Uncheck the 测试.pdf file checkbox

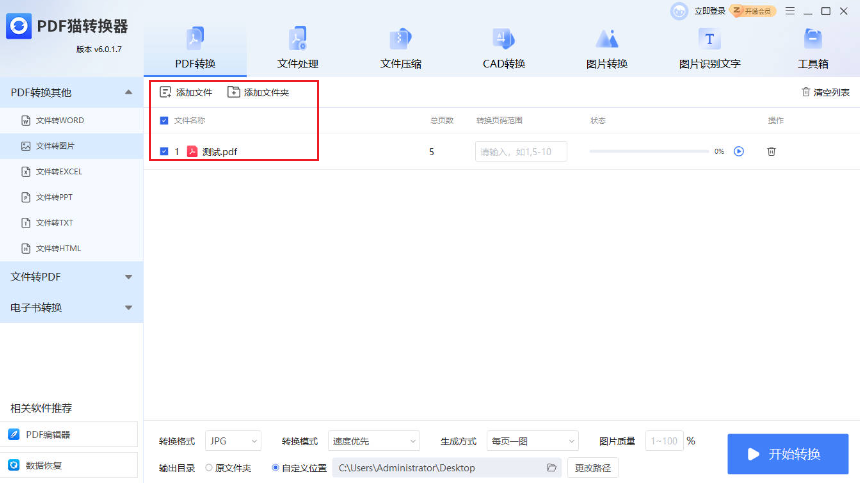pyautogui.click(x=164, y=152)
